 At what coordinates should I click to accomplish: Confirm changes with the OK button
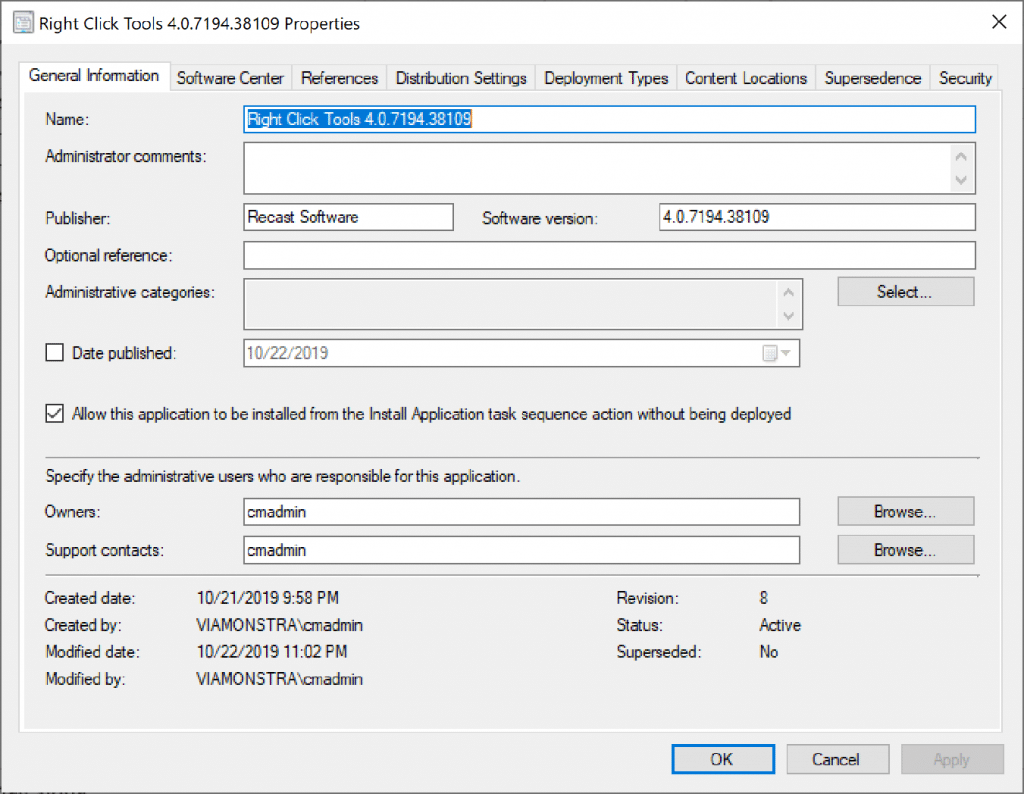722,759
